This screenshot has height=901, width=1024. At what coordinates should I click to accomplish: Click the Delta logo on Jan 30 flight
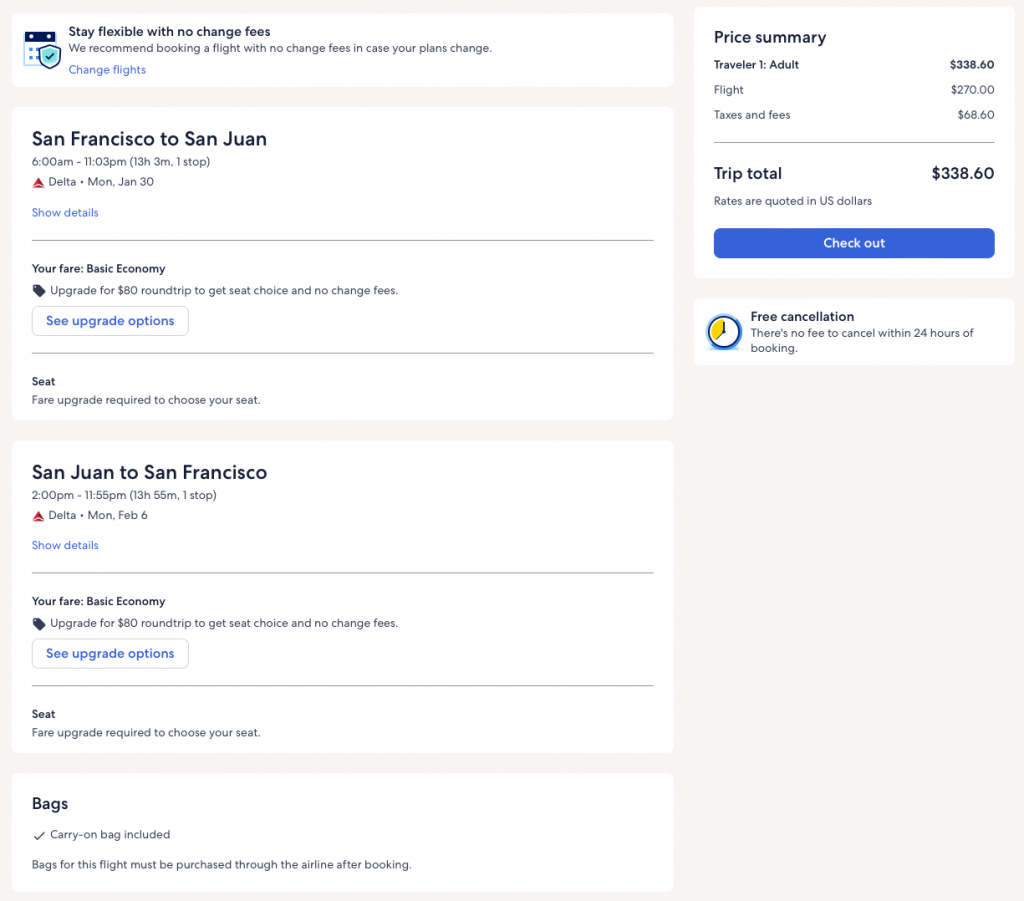(39, 182)
